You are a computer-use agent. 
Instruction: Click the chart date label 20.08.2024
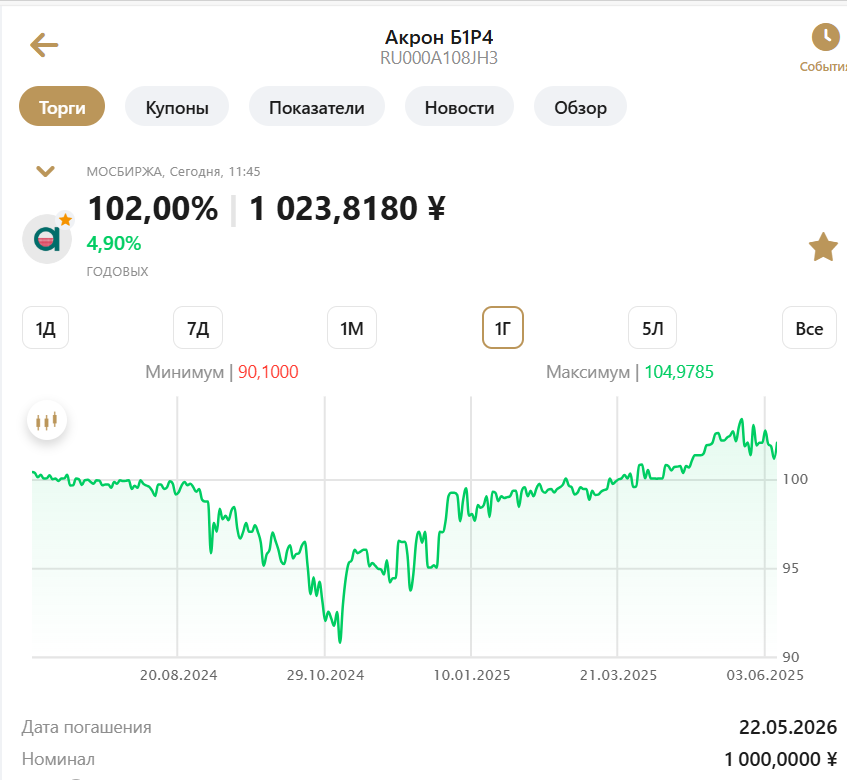click(x=178, y=675)
